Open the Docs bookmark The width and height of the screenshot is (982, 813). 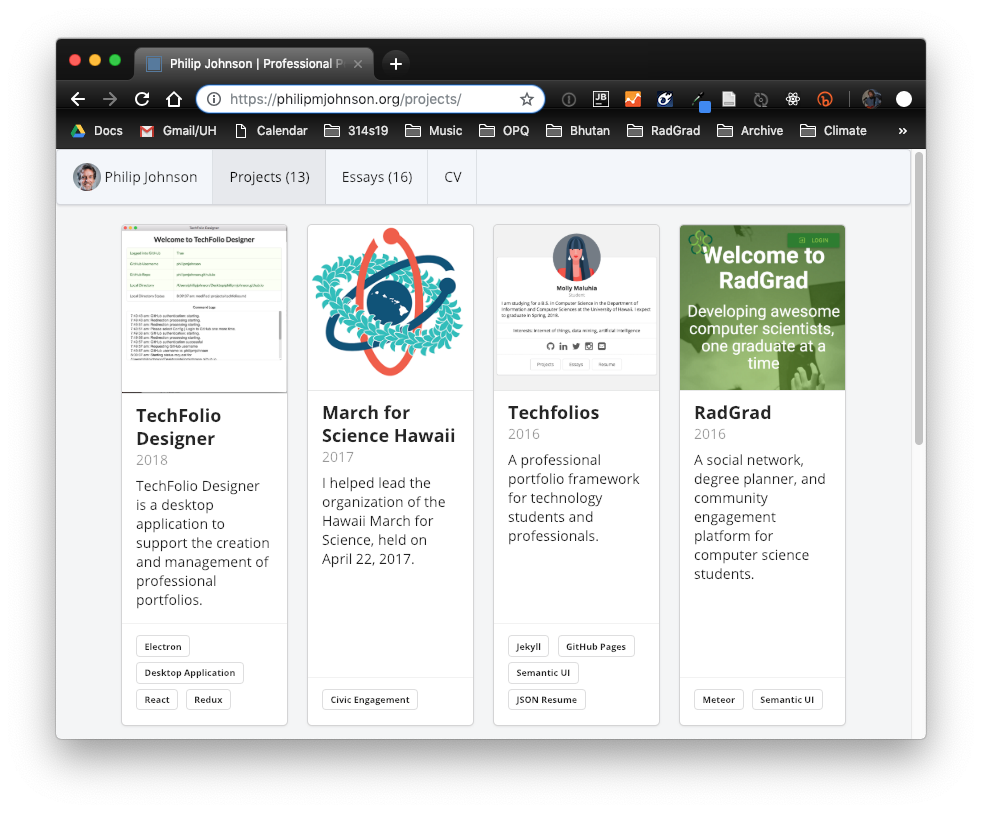96,131
